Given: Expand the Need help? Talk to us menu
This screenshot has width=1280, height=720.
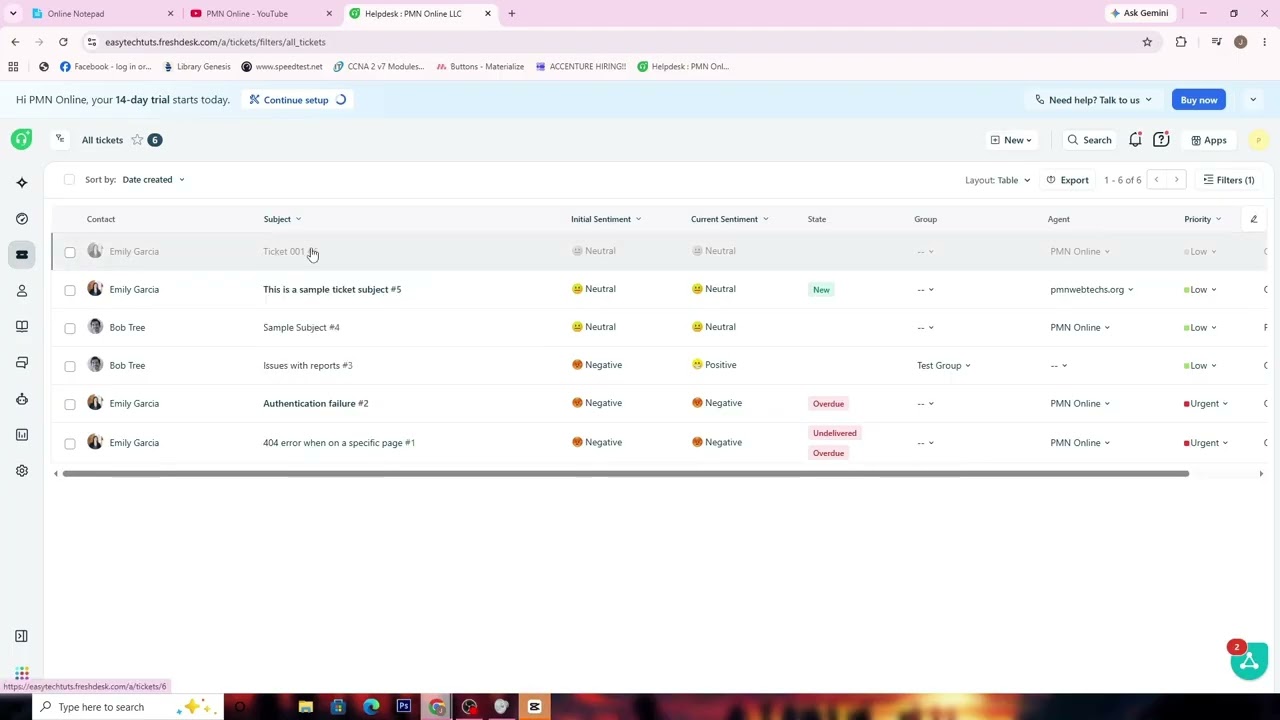Looking at the screenshot, I should [1093, 100].
